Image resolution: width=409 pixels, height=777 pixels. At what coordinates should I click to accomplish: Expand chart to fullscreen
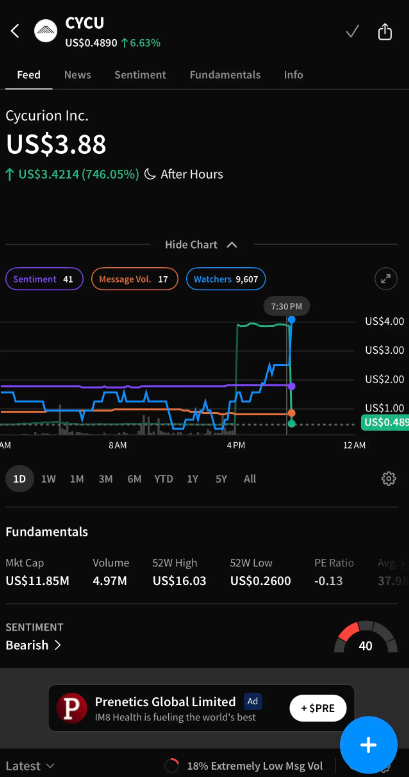coord(386,279)
